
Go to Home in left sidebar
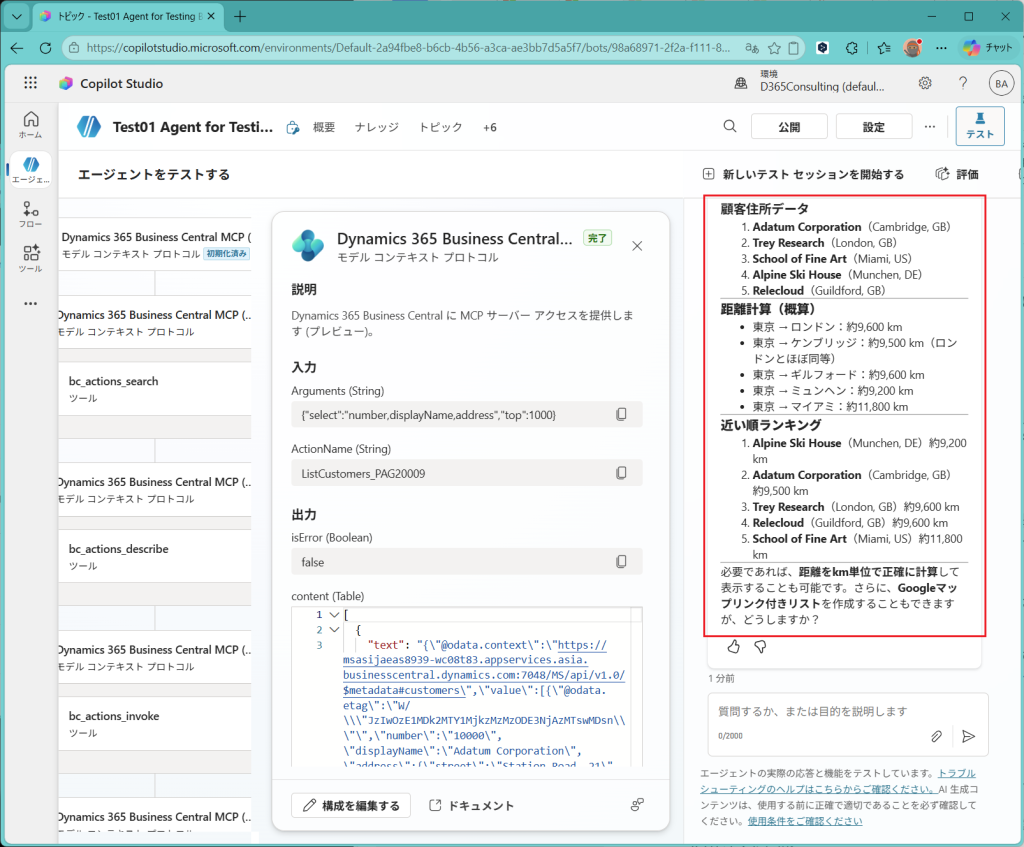coord(30,124)
